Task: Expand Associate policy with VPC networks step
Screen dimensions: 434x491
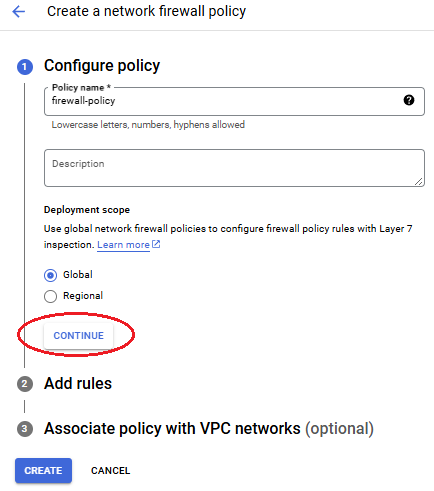Action: coord(209,429)
